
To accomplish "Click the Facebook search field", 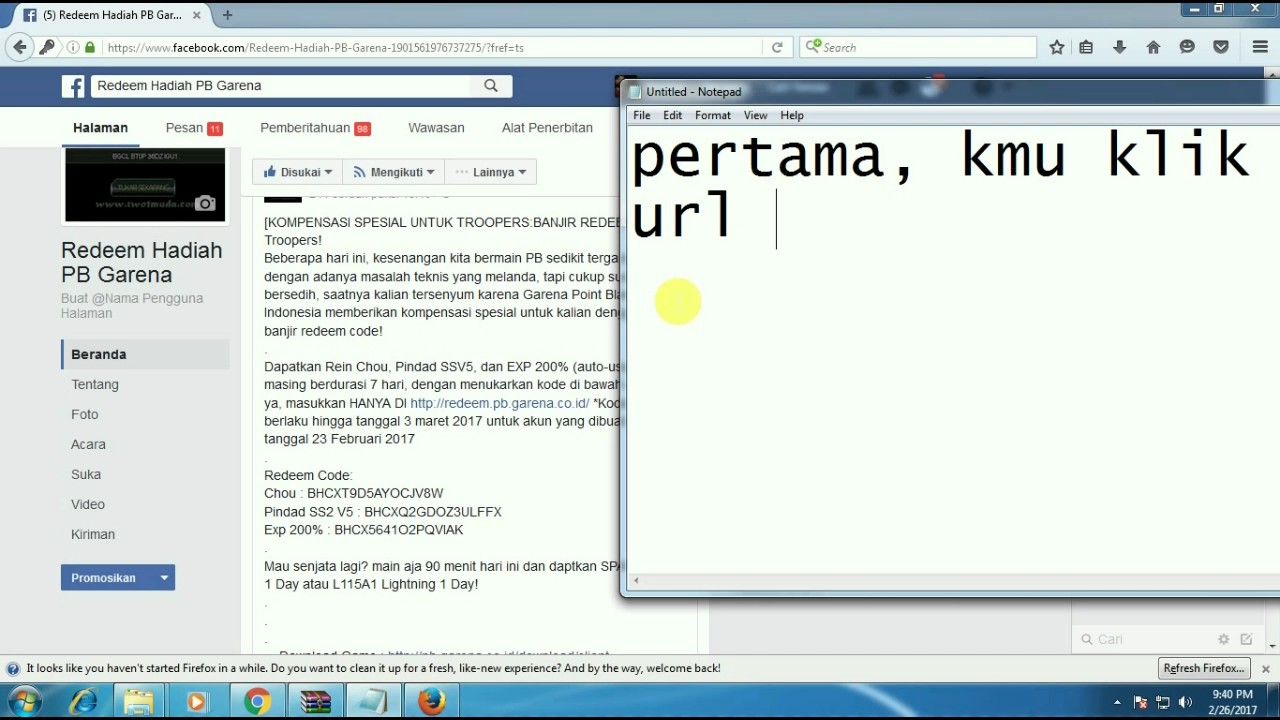I will tap(281, 86).
